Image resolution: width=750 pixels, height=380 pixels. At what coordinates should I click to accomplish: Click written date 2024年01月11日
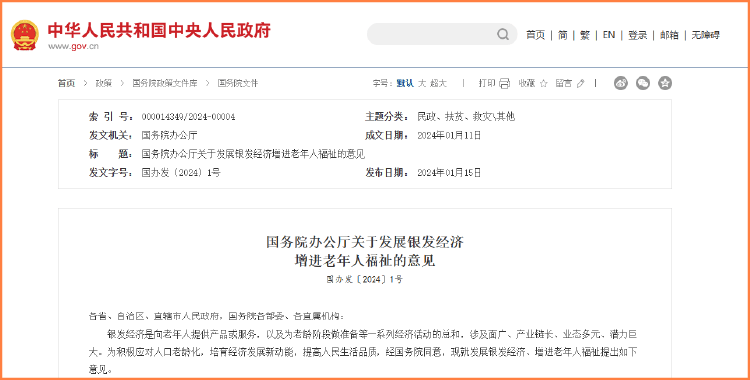(x=449, y=135)
